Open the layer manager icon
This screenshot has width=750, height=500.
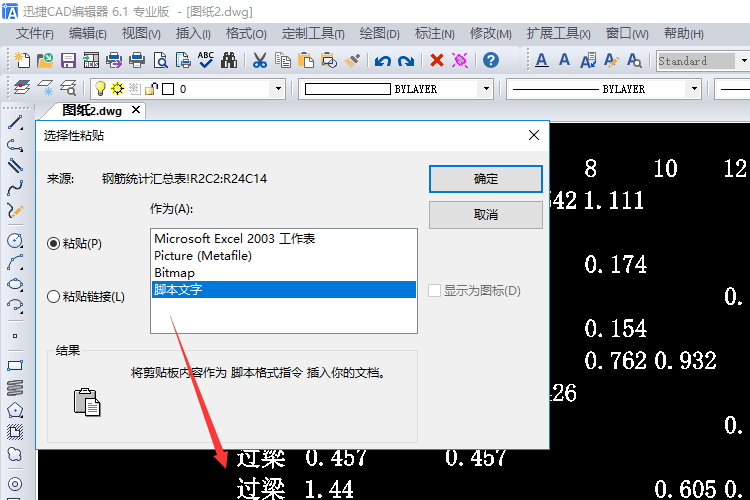click(22, 88)
